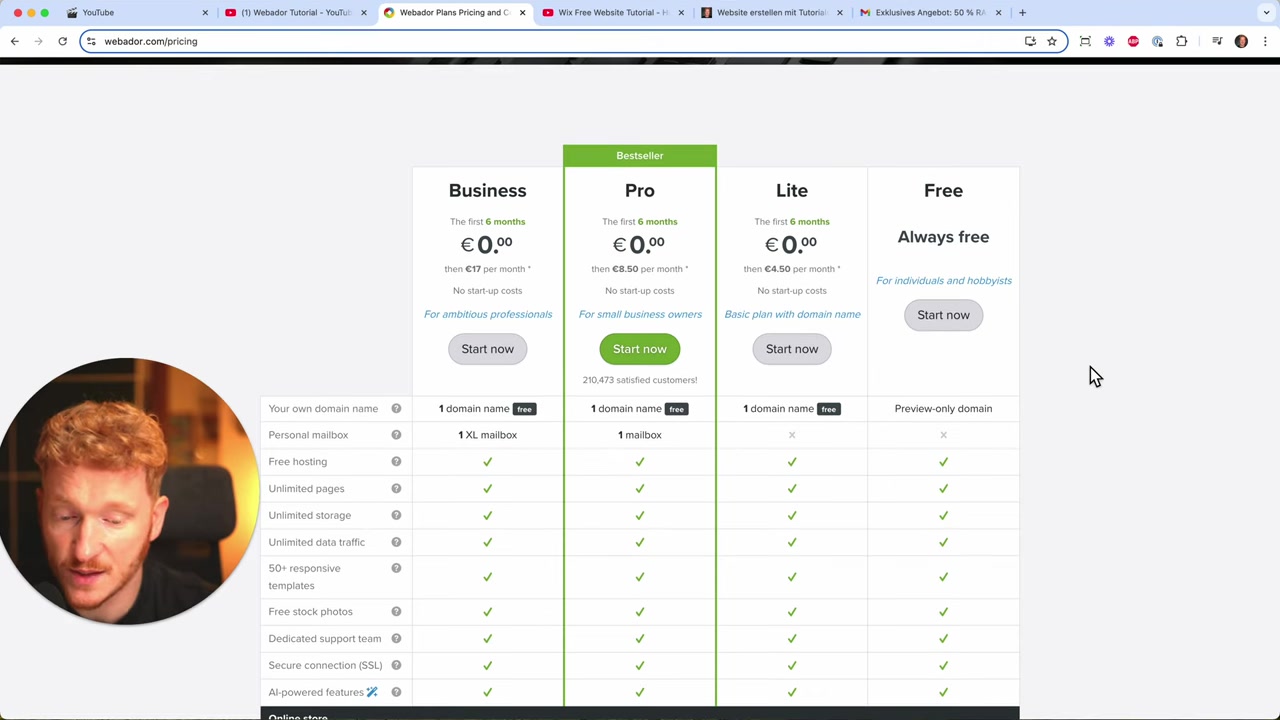Open help icon for Personal mailbox

[x=396, y=435]
